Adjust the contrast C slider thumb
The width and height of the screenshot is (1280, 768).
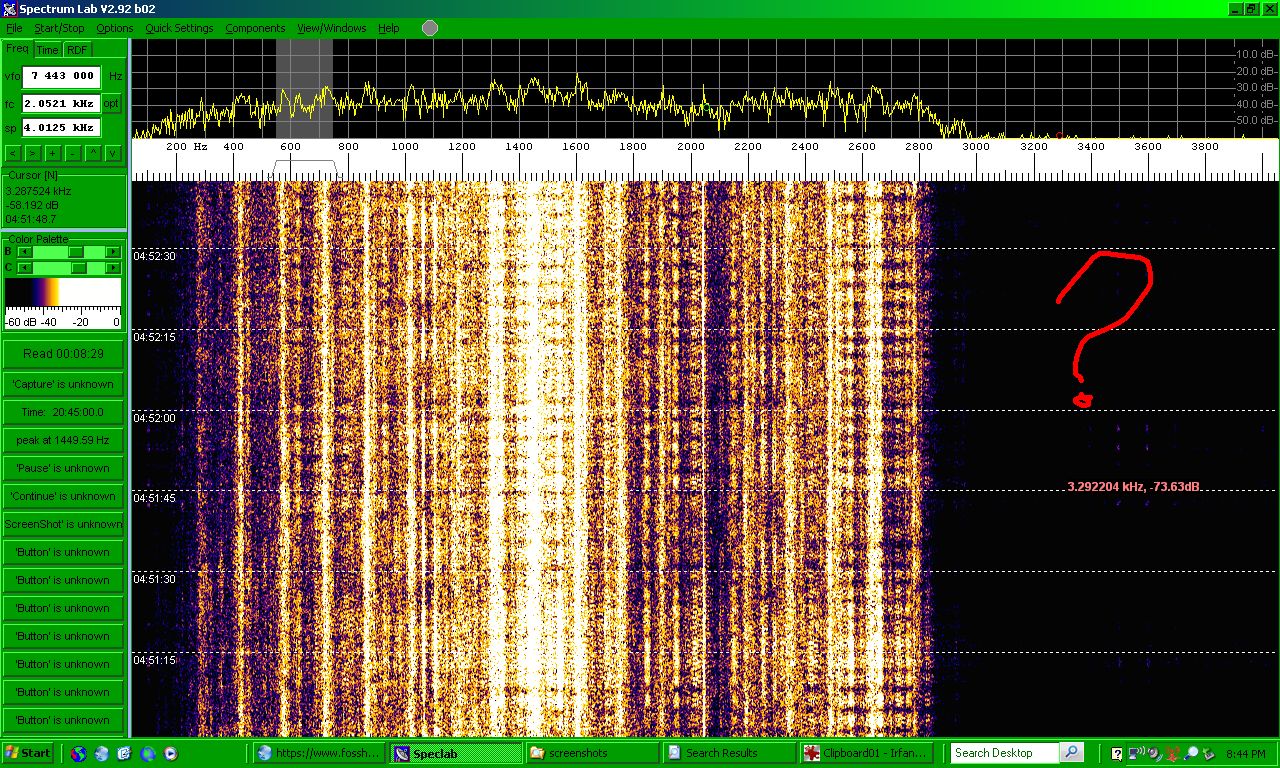[79, 267]
